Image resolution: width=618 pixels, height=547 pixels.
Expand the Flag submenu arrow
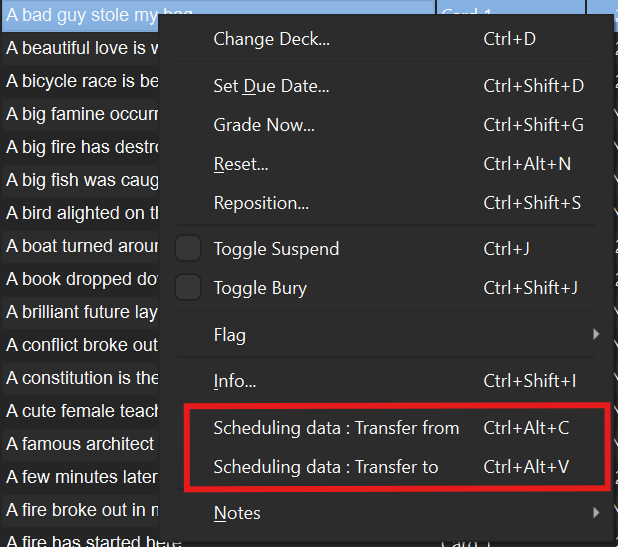pos(596,334)
